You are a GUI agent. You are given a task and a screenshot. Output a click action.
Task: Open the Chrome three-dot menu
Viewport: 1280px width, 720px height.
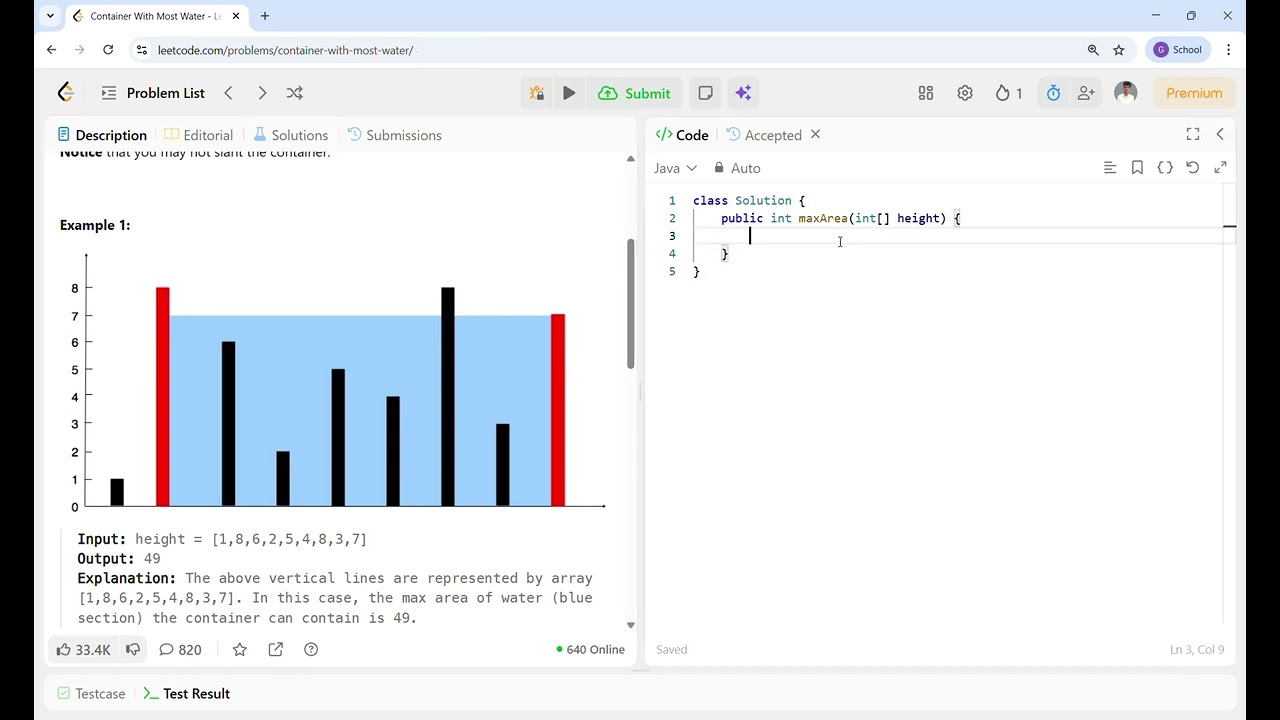pos(1228,50)
